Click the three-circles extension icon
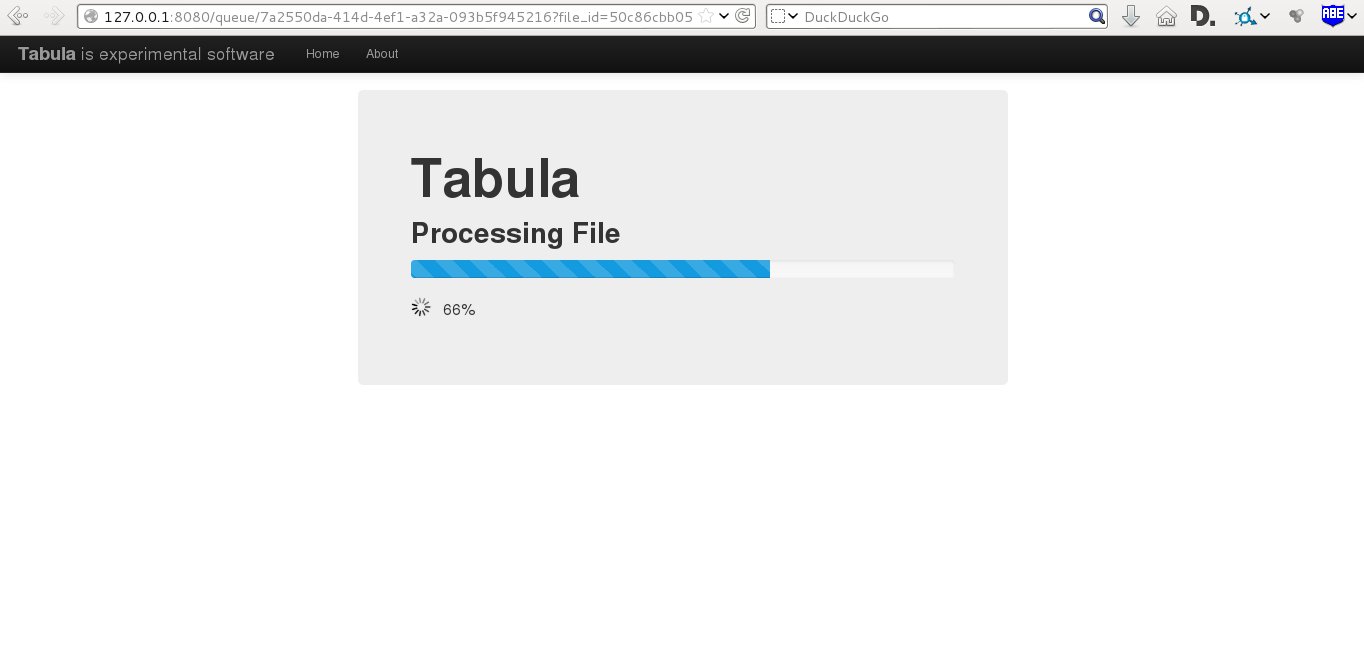 (1297, 16)
